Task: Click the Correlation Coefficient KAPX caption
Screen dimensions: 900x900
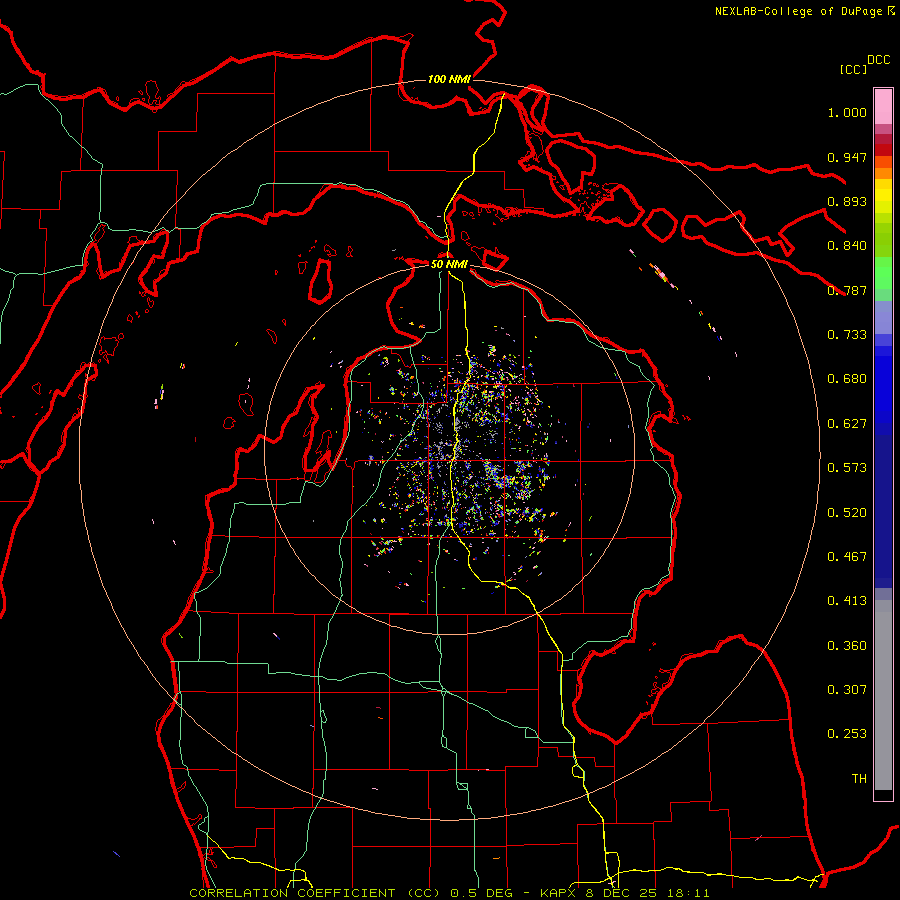Action: click(x=449, y=893)
